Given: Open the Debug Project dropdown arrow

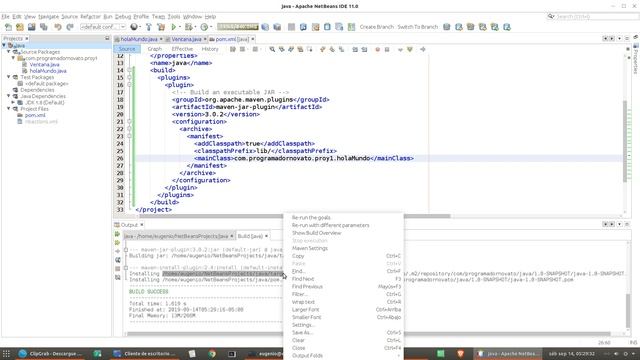Looking at the screenshot, I should click(195, 27).
